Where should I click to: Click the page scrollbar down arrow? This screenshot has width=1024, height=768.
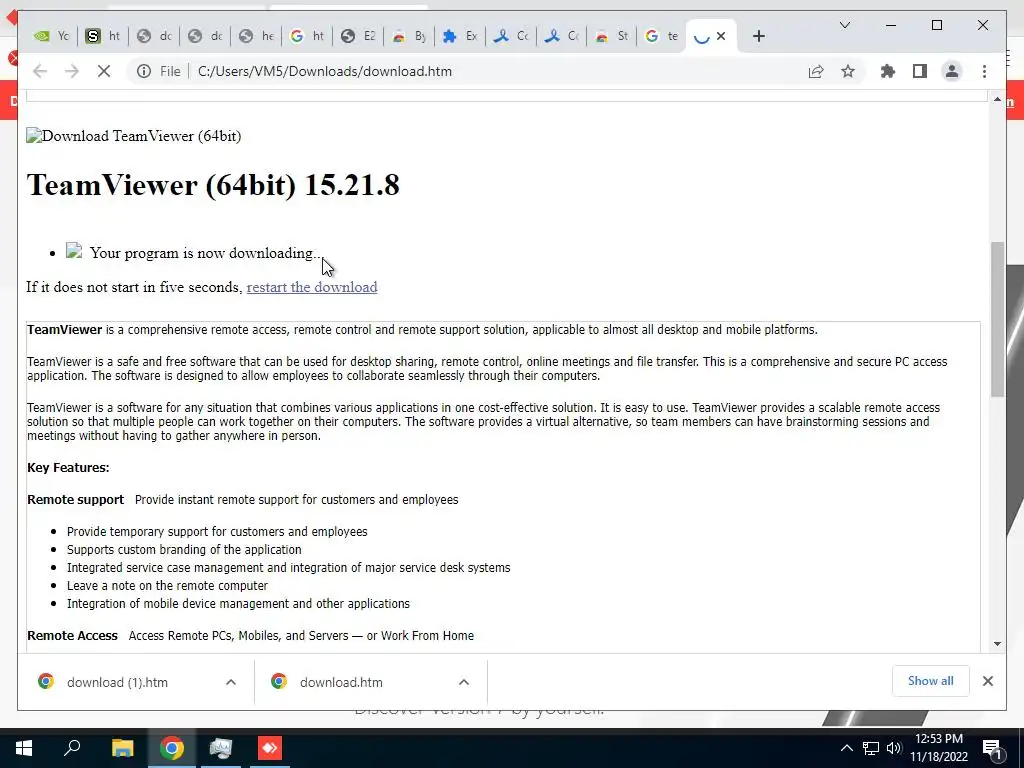point(997,644)
